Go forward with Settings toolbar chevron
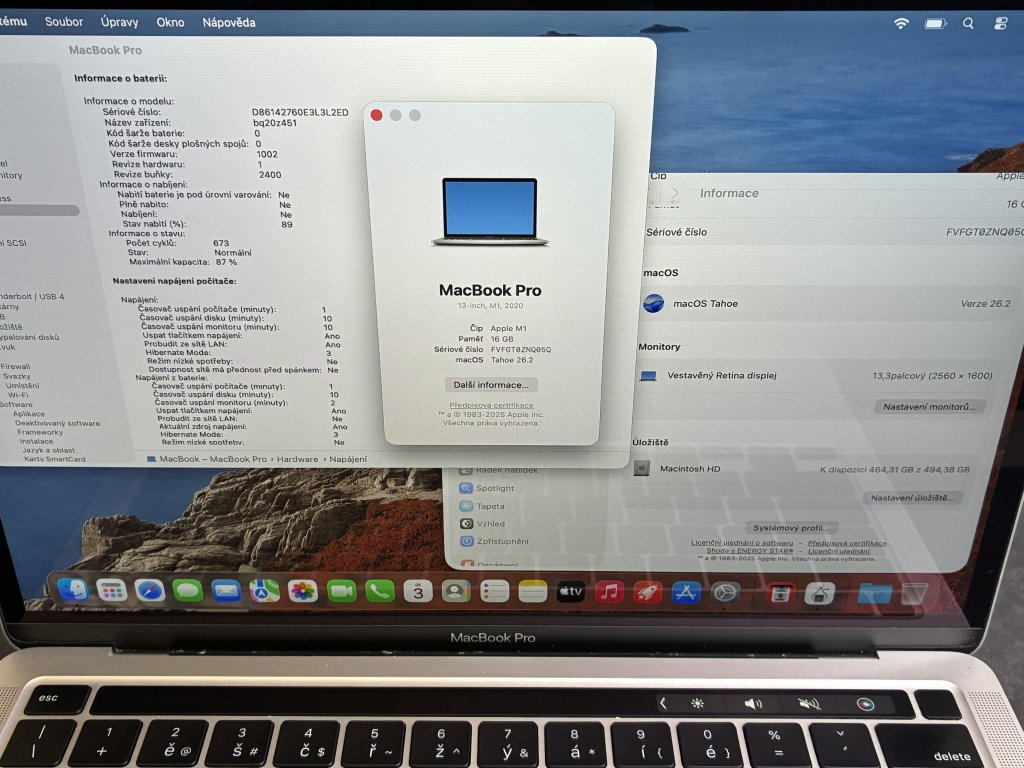 pos(675,193)
